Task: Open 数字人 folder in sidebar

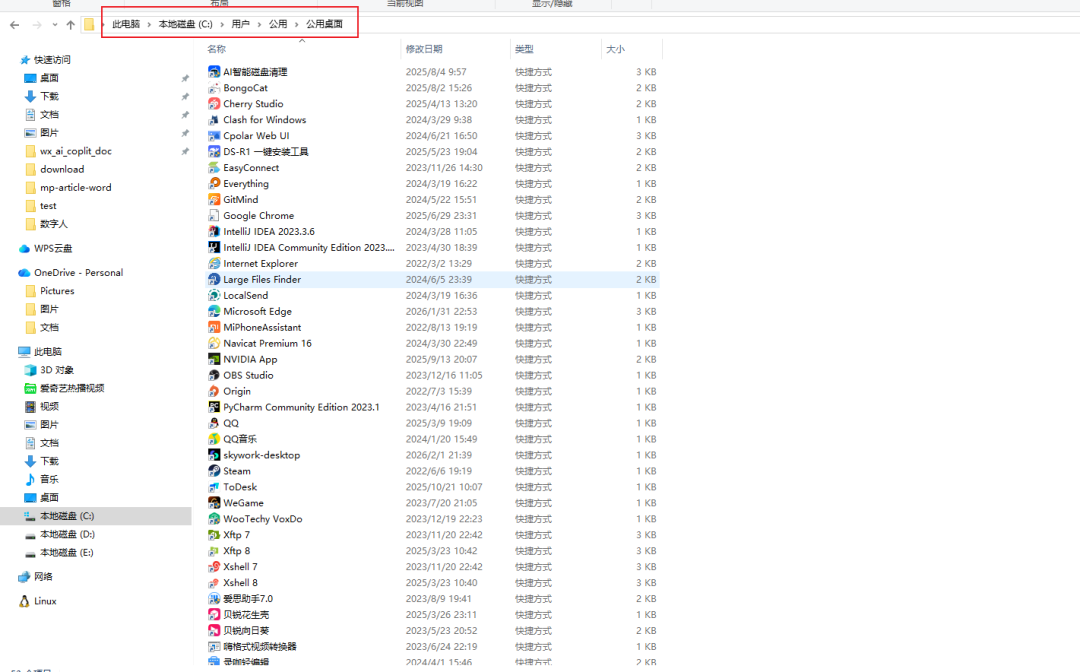Action: pyautogui.click(x=54, y=224)
